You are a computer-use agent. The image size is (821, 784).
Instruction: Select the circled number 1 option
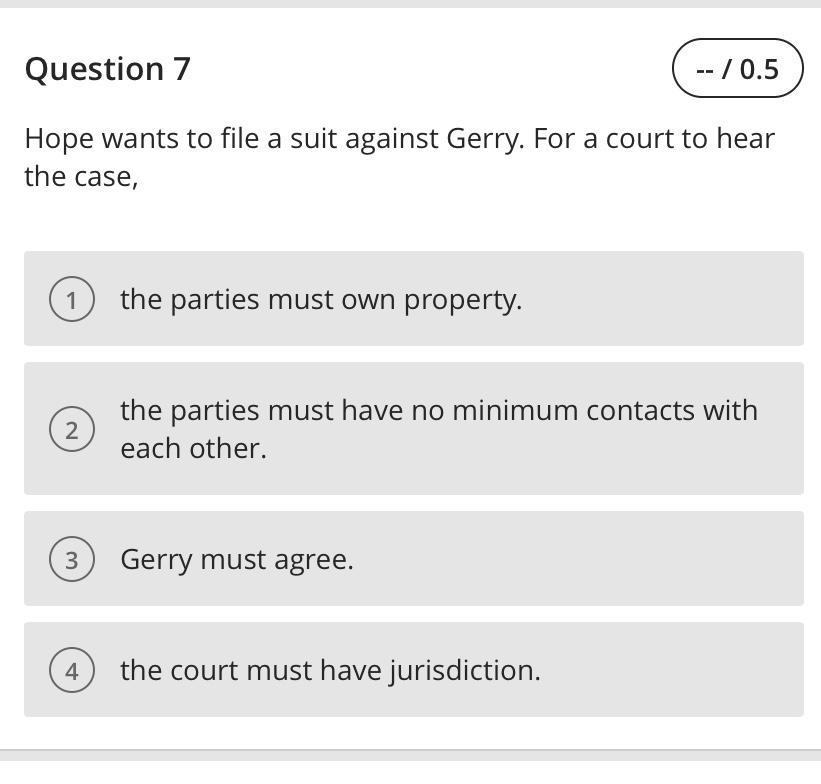71,299
